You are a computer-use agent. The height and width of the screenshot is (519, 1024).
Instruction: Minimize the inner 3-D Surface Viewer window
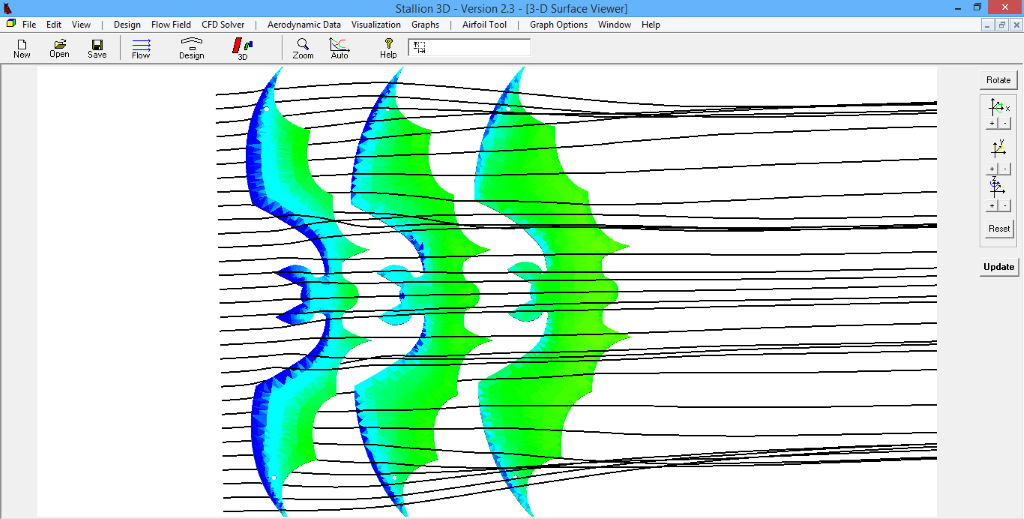988,25
